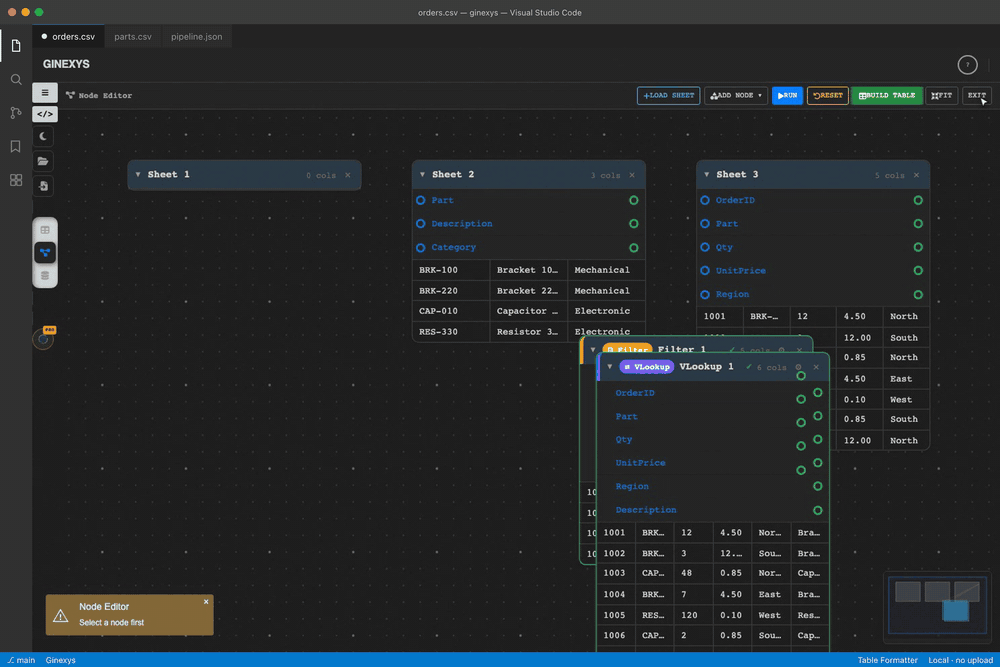
Task: Click the import file icon below the folder
Action: [43, 186]
